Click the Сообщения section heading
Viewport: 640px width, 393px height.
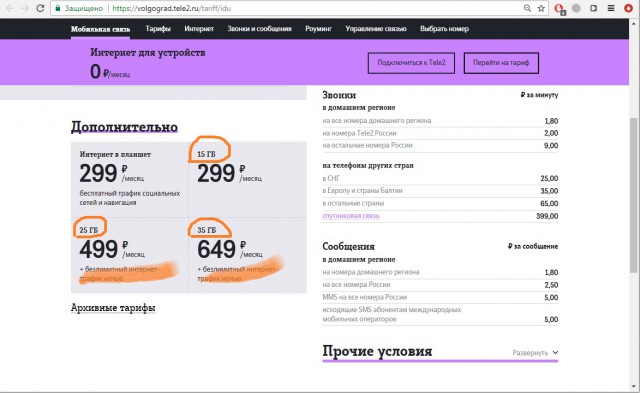coord(349,246)
